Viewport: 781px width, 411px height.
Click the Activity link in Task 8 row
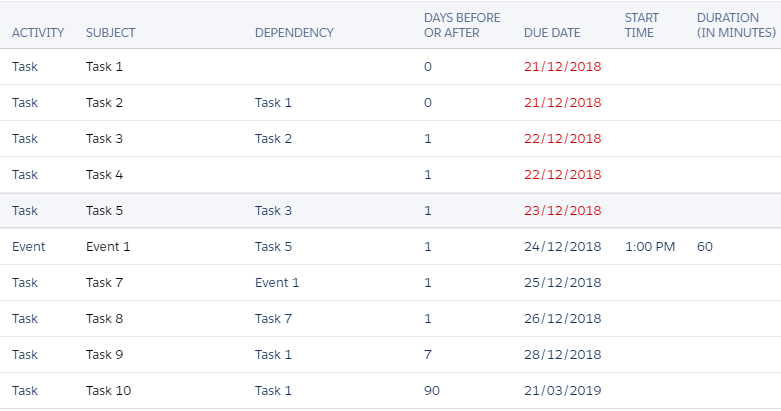click(x=25, y=318)
